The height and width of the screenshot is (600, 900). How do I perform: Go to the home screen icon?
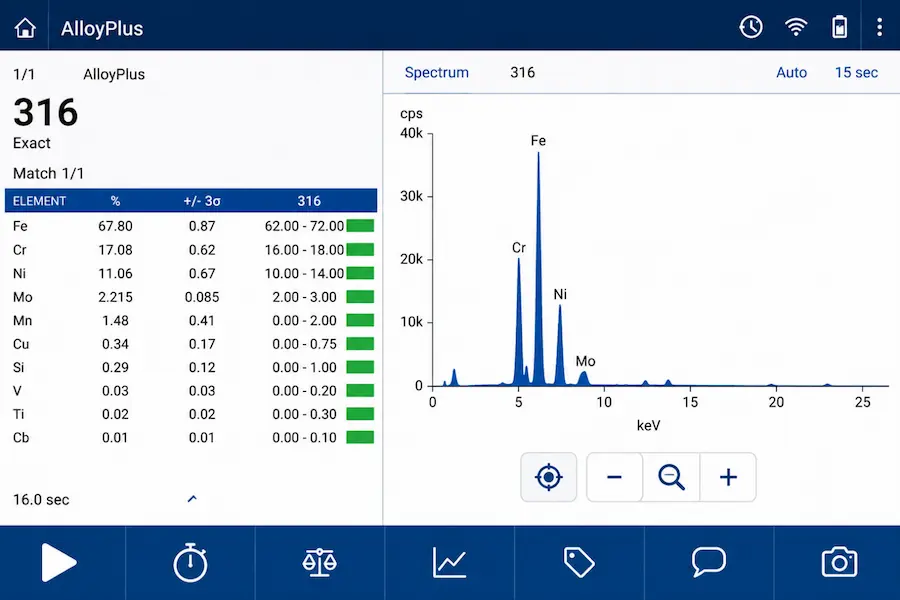[x=25, y=27]
